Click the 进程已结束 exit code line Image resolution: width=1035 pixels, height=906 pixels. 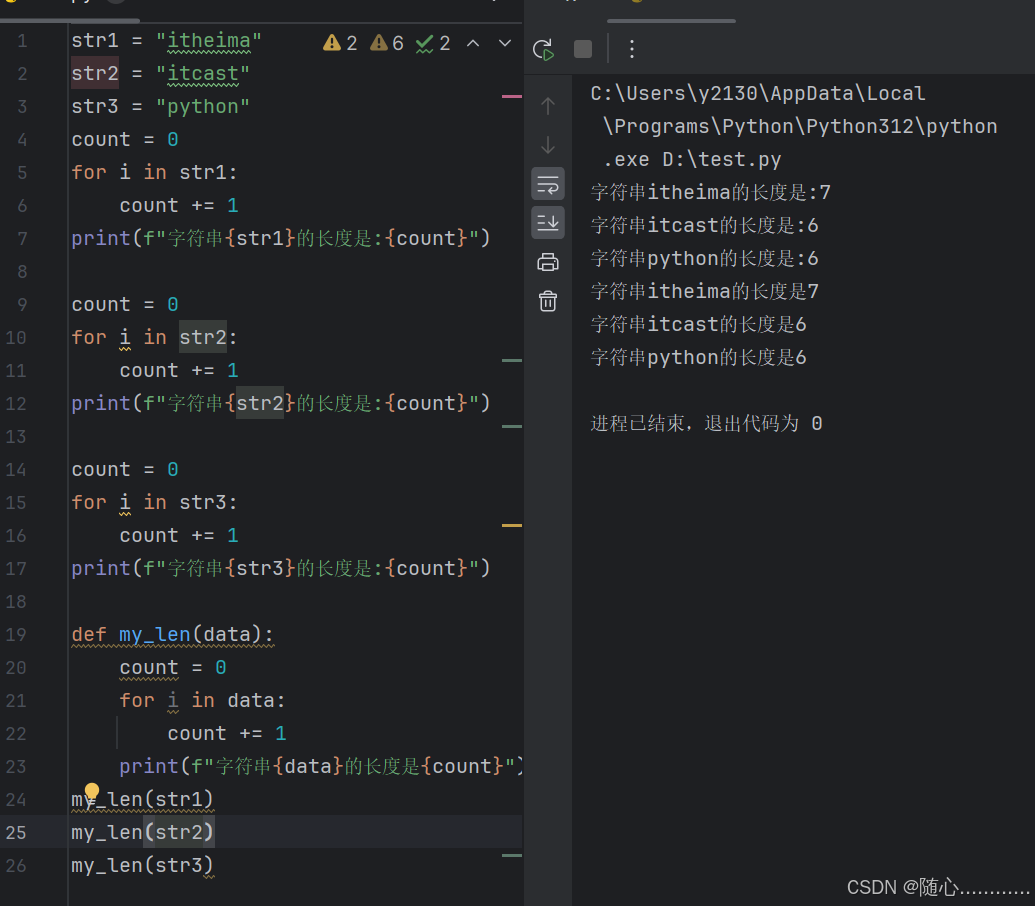[x=706, y=424]
